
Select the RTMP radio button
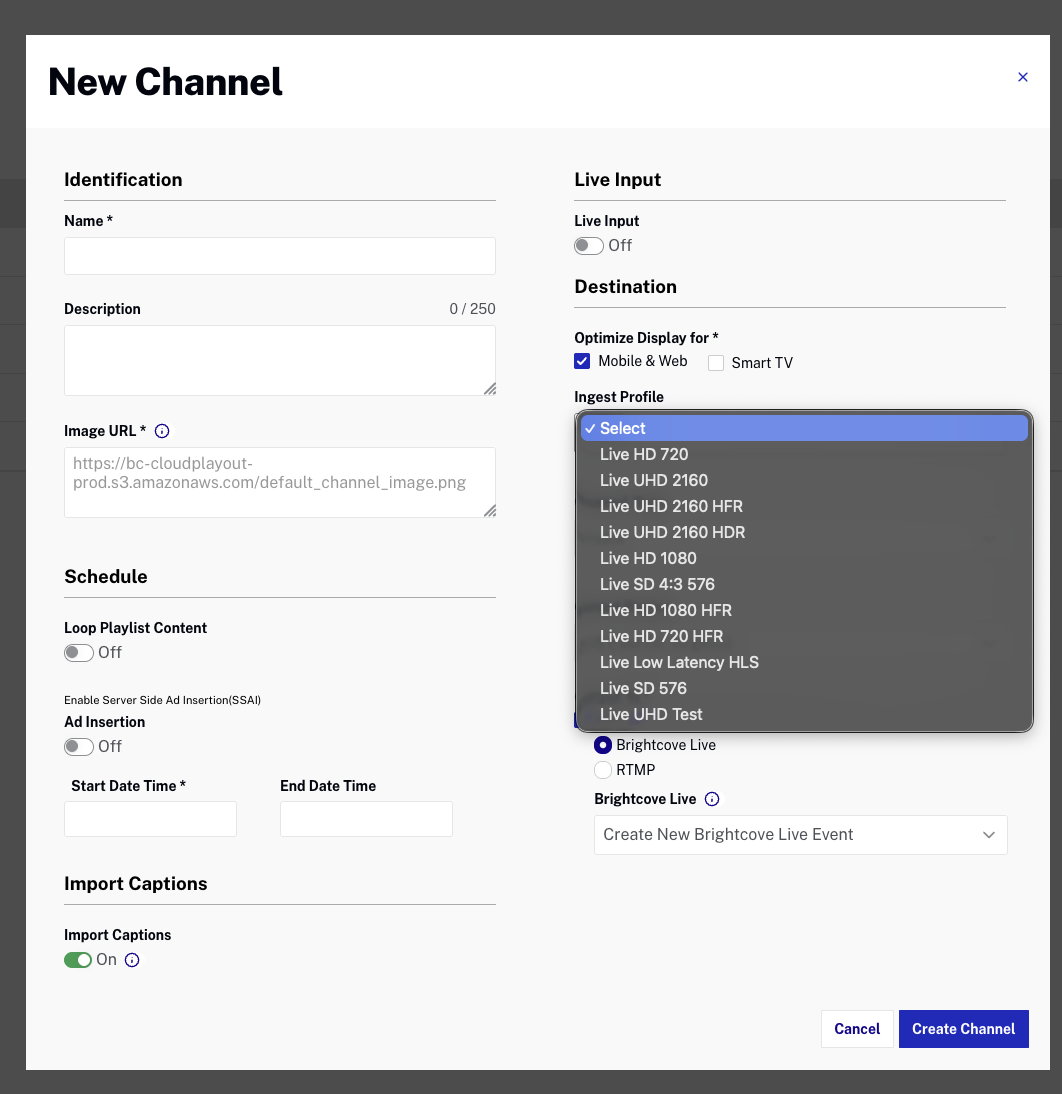click(x=602, y=770)
